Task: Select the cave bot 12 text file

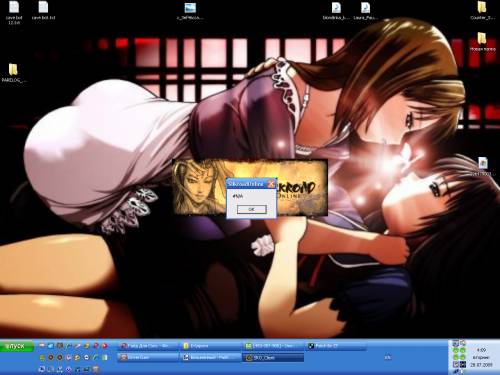Action: click(14, 13)
